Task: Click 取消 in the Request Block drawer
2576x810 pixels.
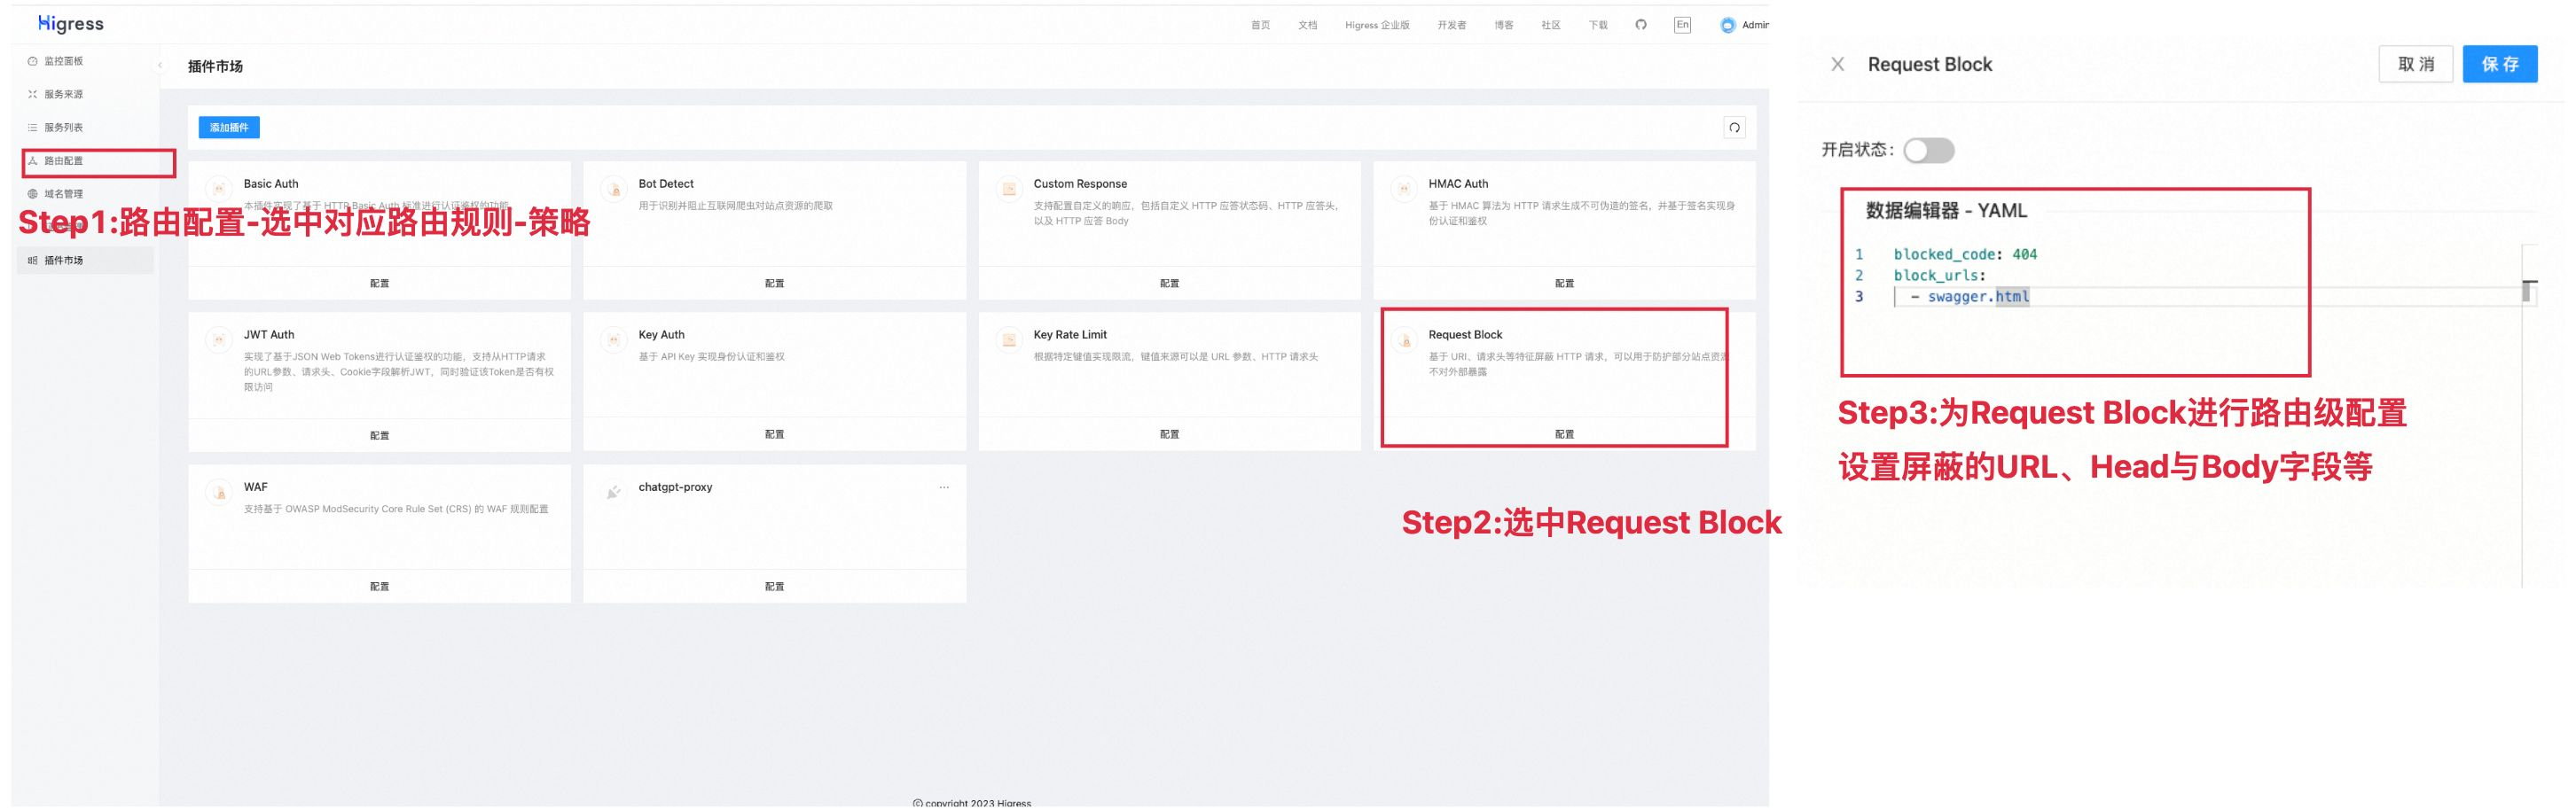Action: [2416, 64]
